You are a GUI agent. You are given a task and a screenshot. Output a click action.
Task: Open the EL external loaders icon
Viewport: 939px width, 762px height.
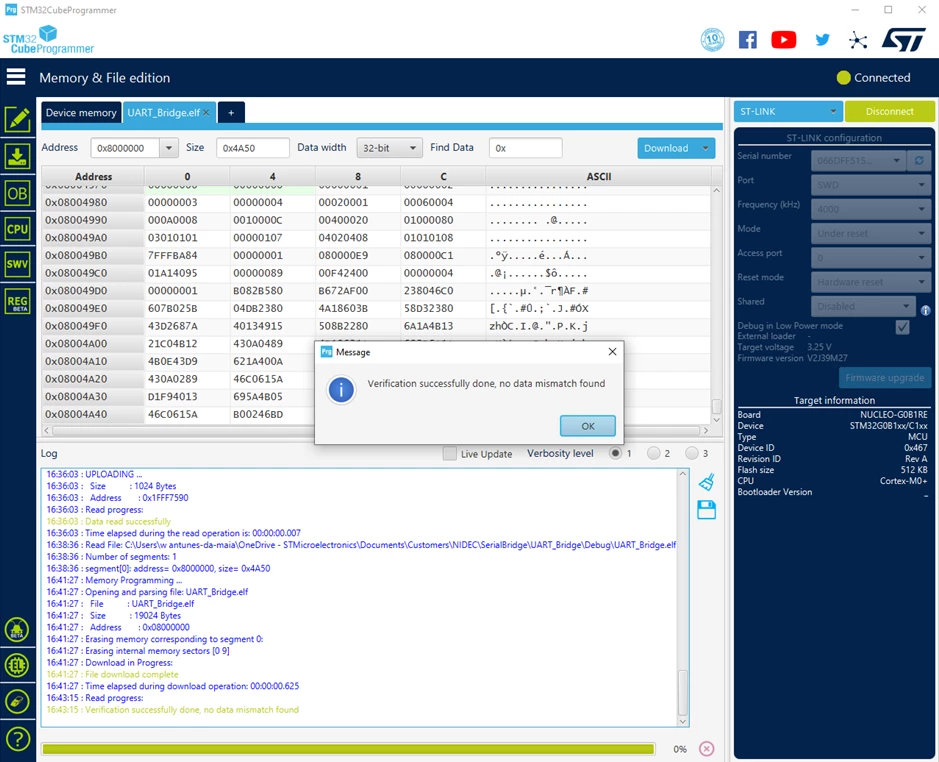pos(17,665)
